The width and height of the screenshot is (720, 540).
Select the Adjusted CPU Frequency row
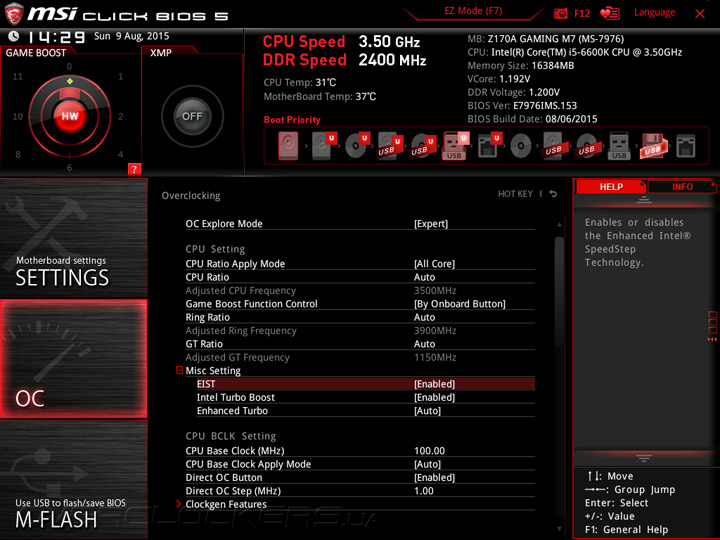click(360, 290)
